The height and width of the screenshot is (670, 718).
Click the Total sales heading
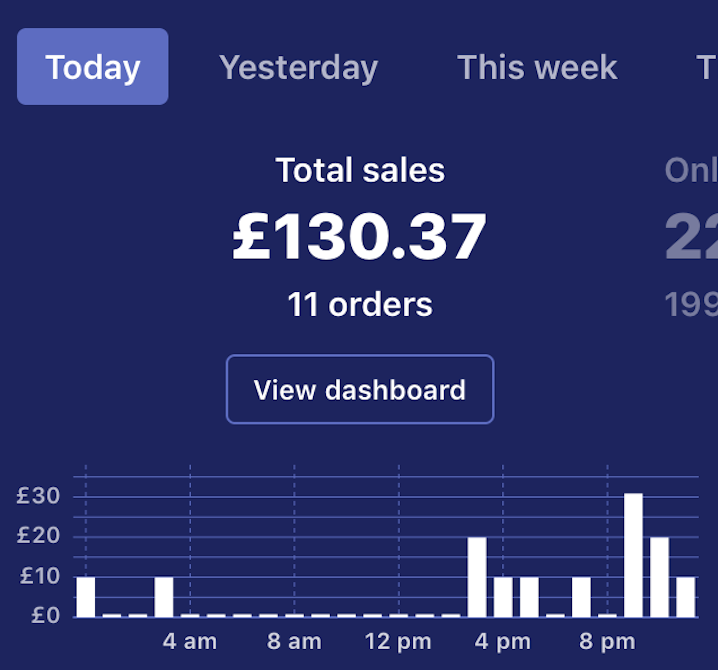pos(360,170)
